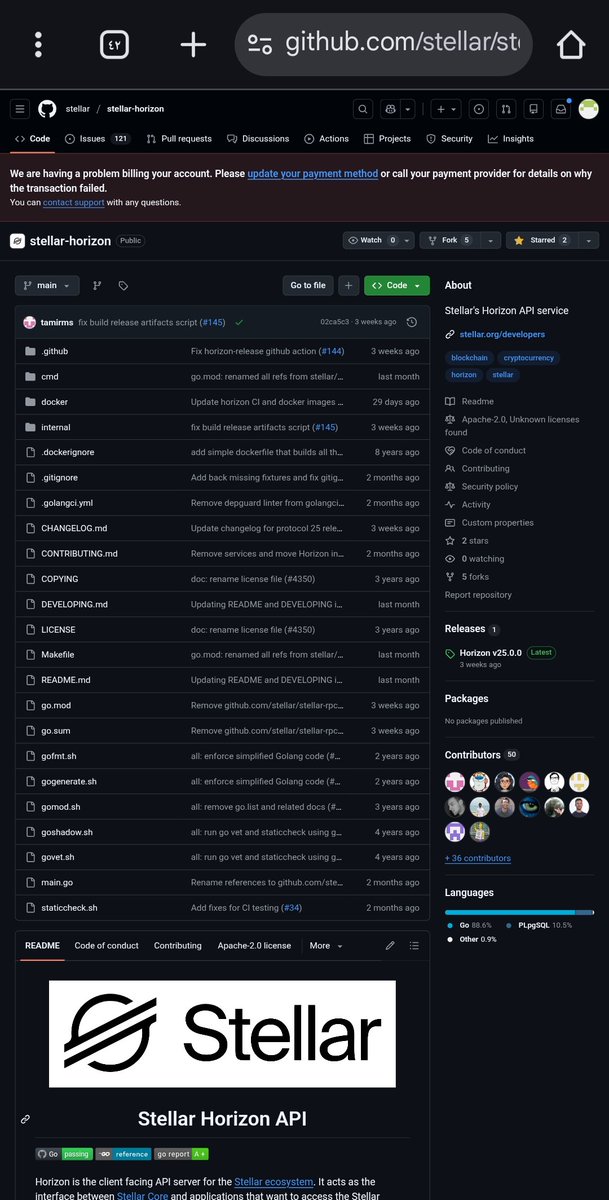
Task: Open the Security tab
Action: point(450,139)
